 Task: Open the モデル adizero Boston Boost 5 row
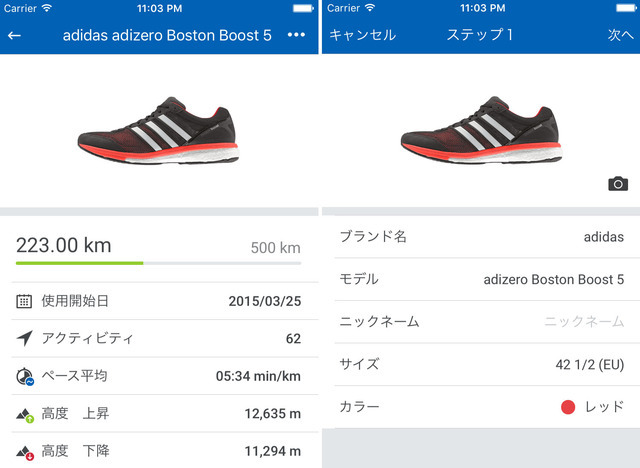point(480,279)
